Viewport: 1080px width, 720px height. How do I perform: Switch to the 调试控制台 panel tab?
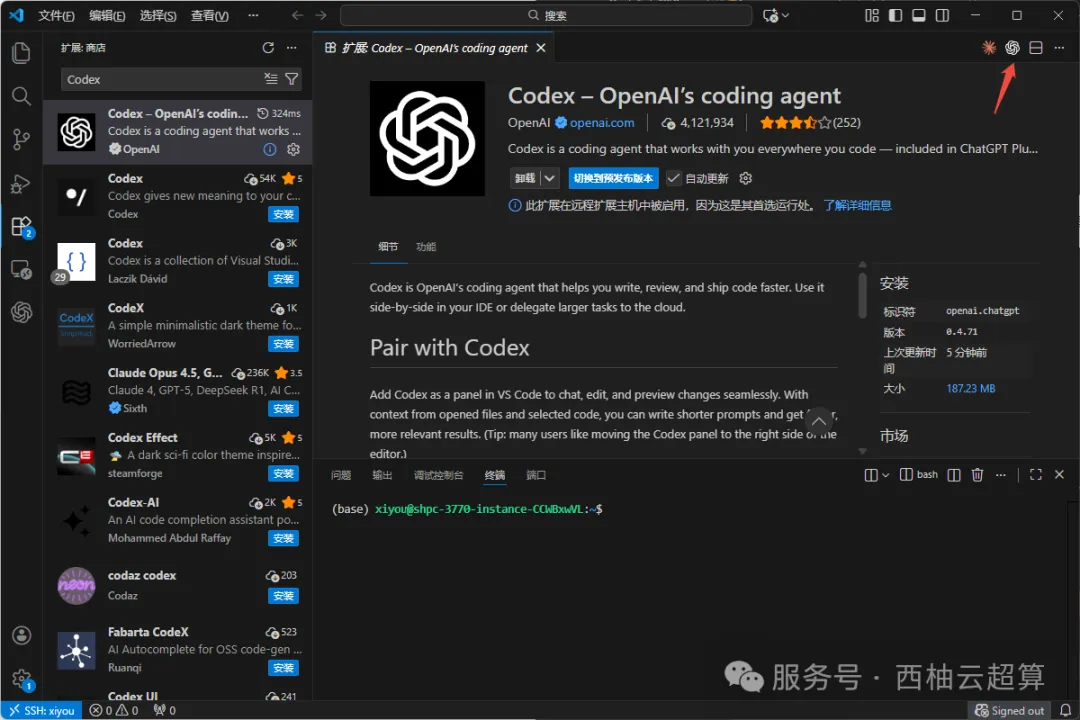(439, 475)
